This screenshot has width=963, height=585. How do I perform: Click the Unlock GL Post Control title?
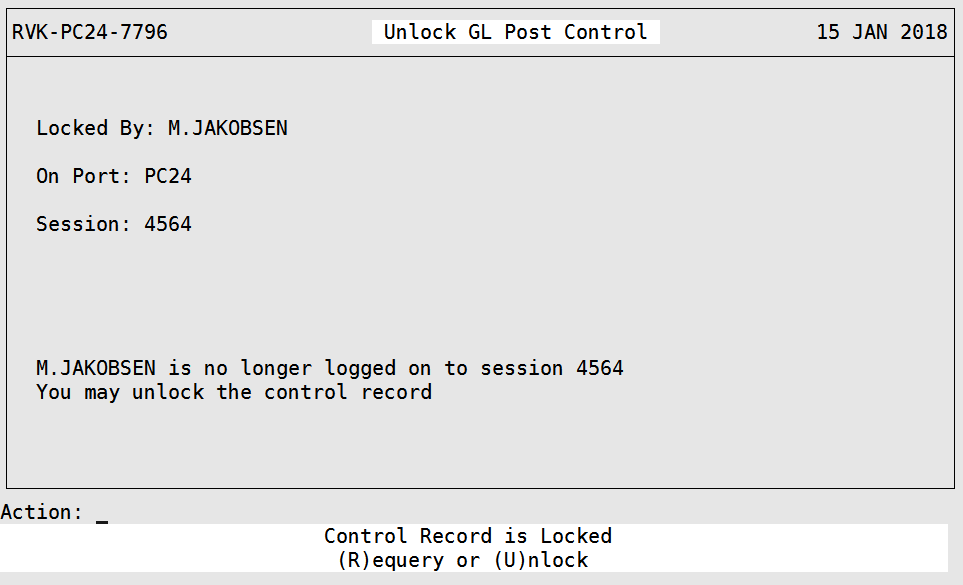pos(515,32)
